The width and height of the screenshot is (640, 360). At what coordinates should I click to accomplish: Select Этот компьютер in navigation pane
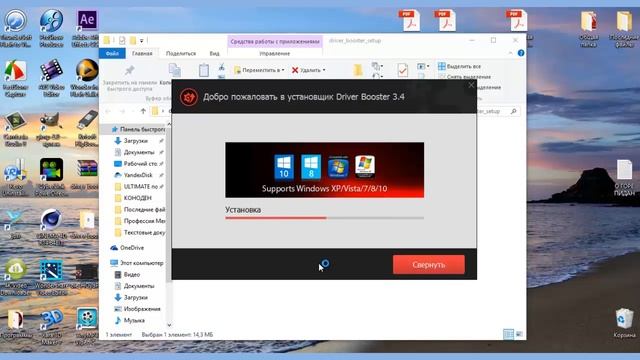137,263
